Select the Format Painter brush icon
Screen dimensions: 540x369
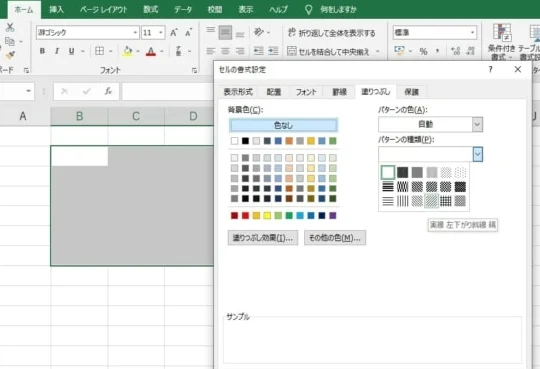tap(10, 55)
